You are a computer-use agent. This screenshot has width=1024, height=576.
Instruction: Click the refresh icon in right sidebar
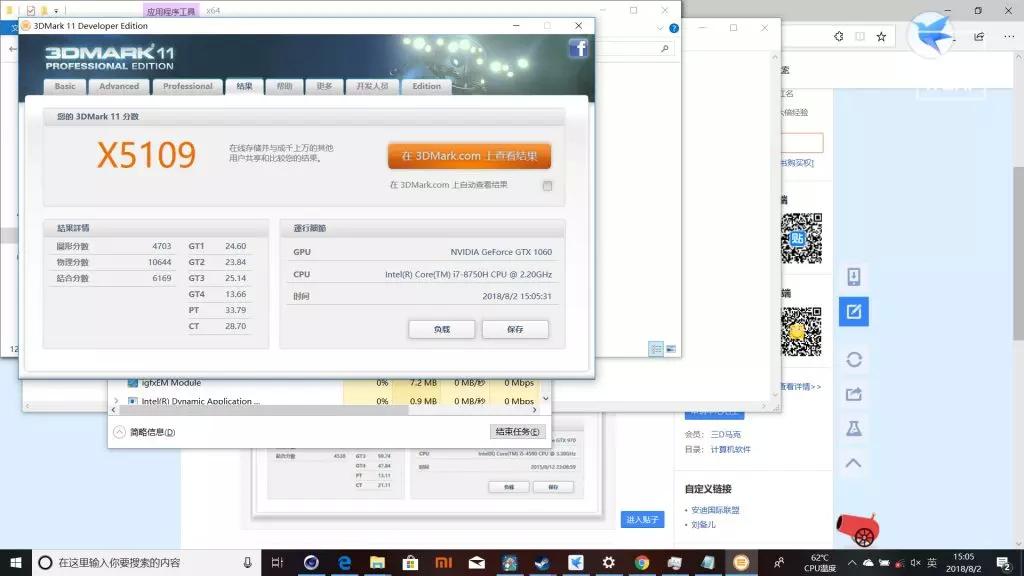point(853,359)
